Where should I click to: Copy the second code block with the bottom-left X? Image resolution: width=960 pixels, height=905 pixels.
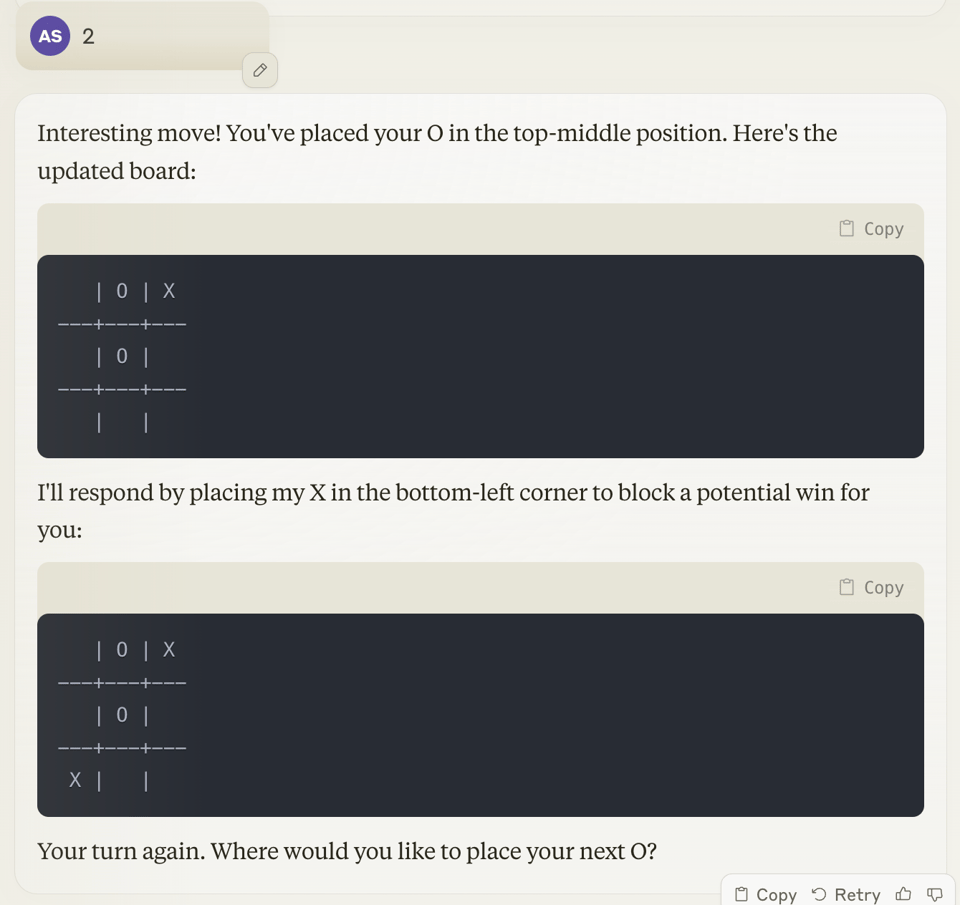pos(872,588)
